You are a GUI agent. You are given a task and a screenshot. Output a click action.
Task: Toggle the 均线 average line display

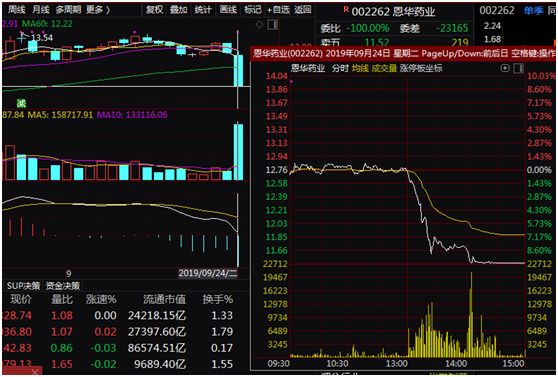[360, 68]
